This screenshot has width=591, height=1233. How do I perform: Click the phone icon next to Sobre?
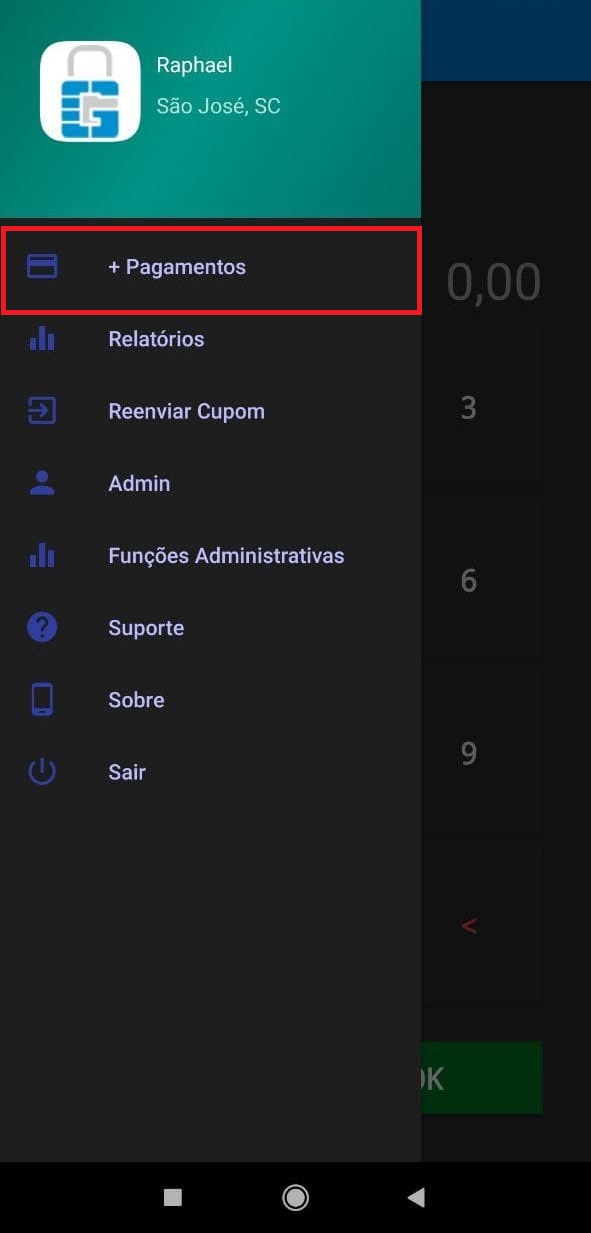(41, 699)
